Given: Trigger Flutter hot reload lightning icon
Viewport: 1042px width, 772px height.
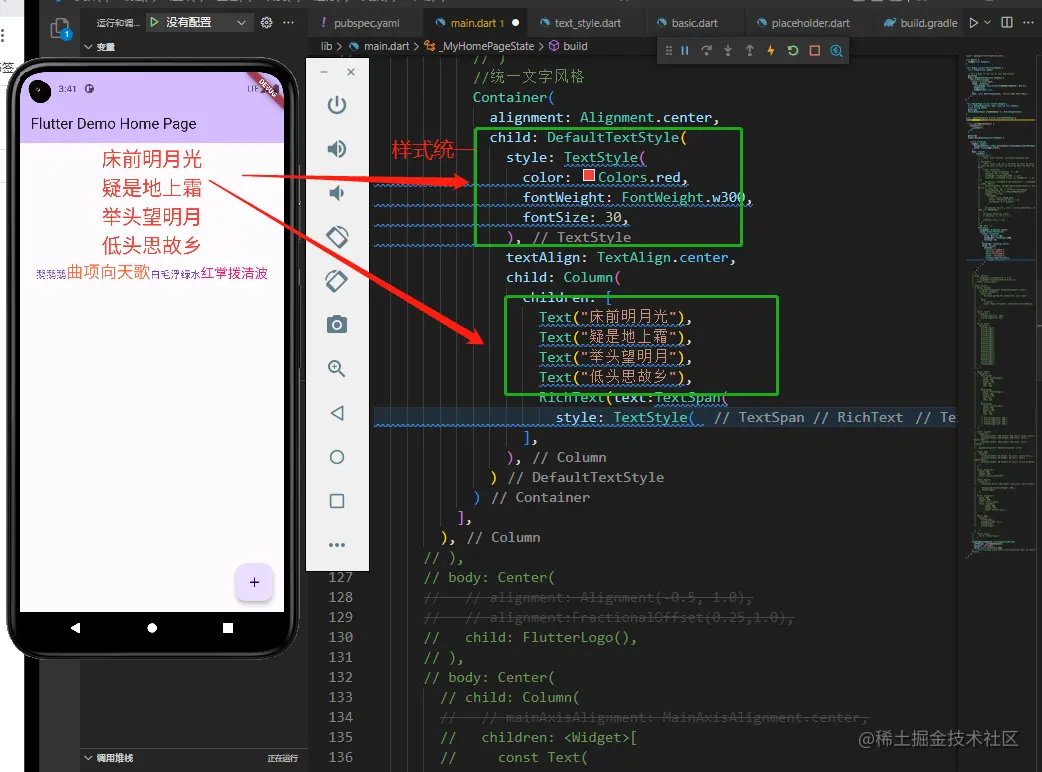Looking at the screenshot, I should tap(771, 50).
